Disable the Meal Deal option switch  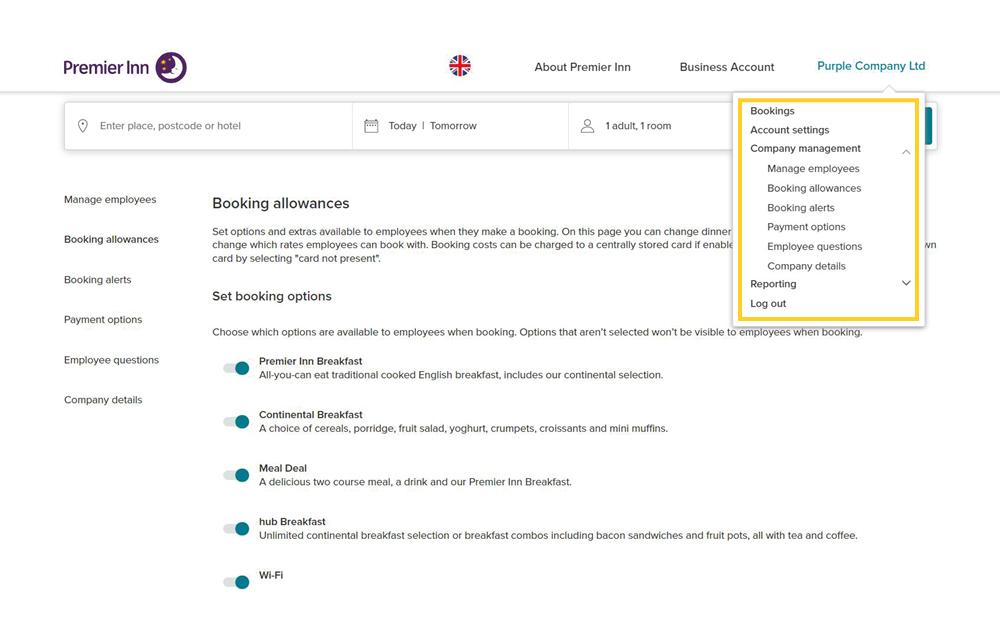pyautogui.click(x=237, y=475)
